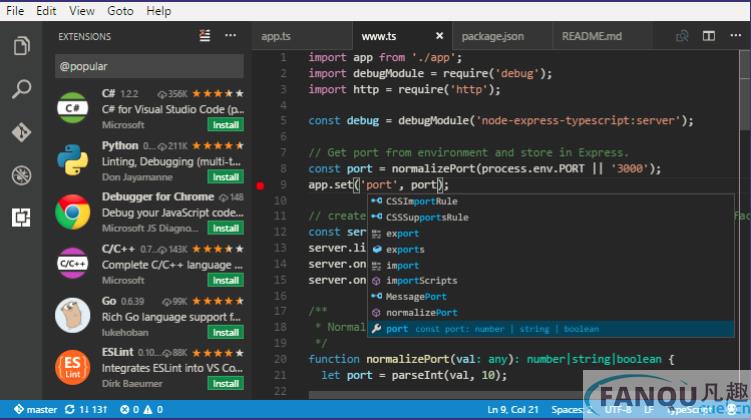This screenshot has width=751, height=420.
Task: Open the Source Control git icon
Action: click(x=22, y=132)
